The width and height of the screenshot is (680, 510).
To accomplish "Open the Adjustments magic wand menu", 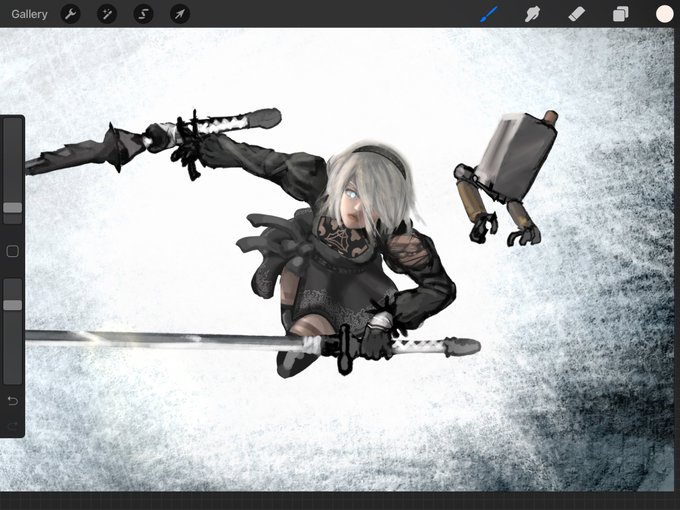I will [x=107, y=14].
